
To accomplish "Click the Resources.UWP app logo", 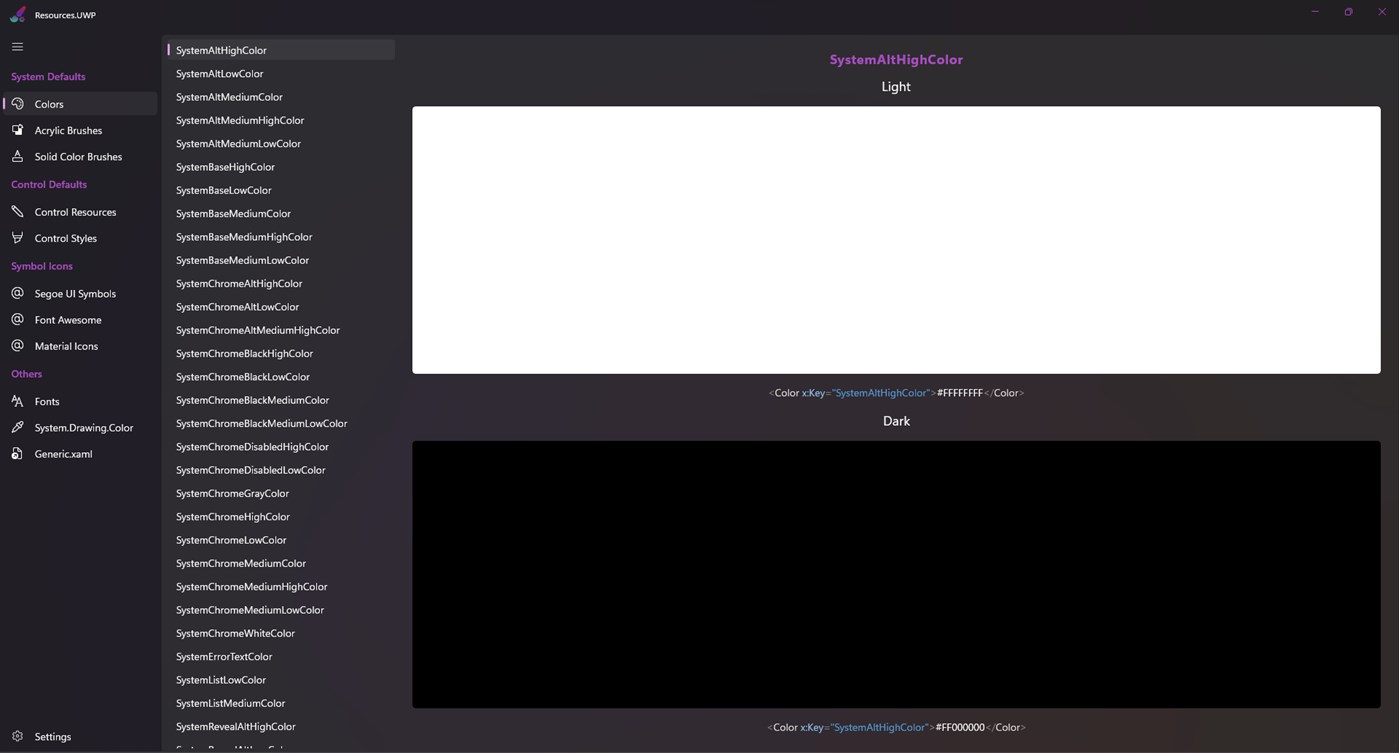I will click(18, 14).
